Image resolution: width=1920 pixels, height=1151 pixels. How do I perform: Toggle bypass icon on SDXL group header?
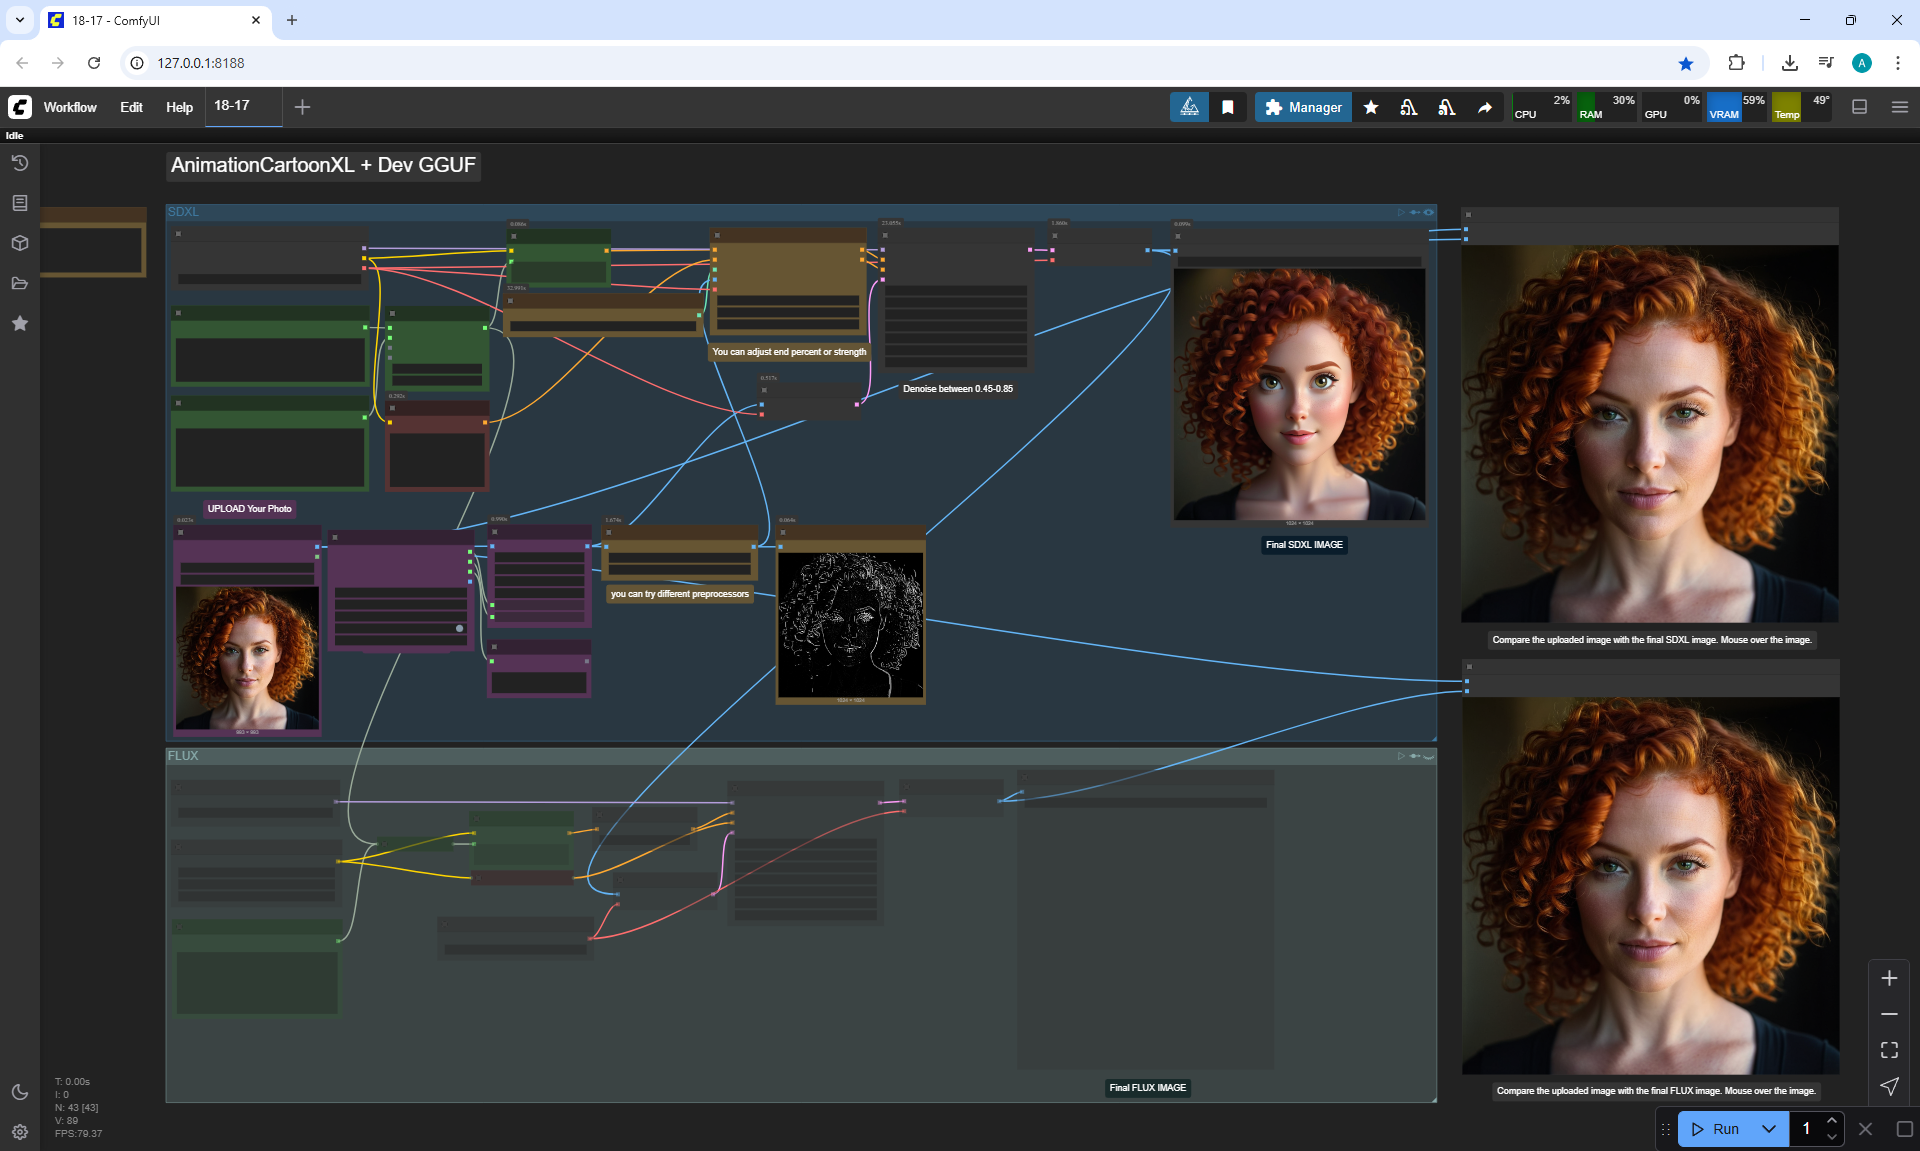click(1415, 212)
